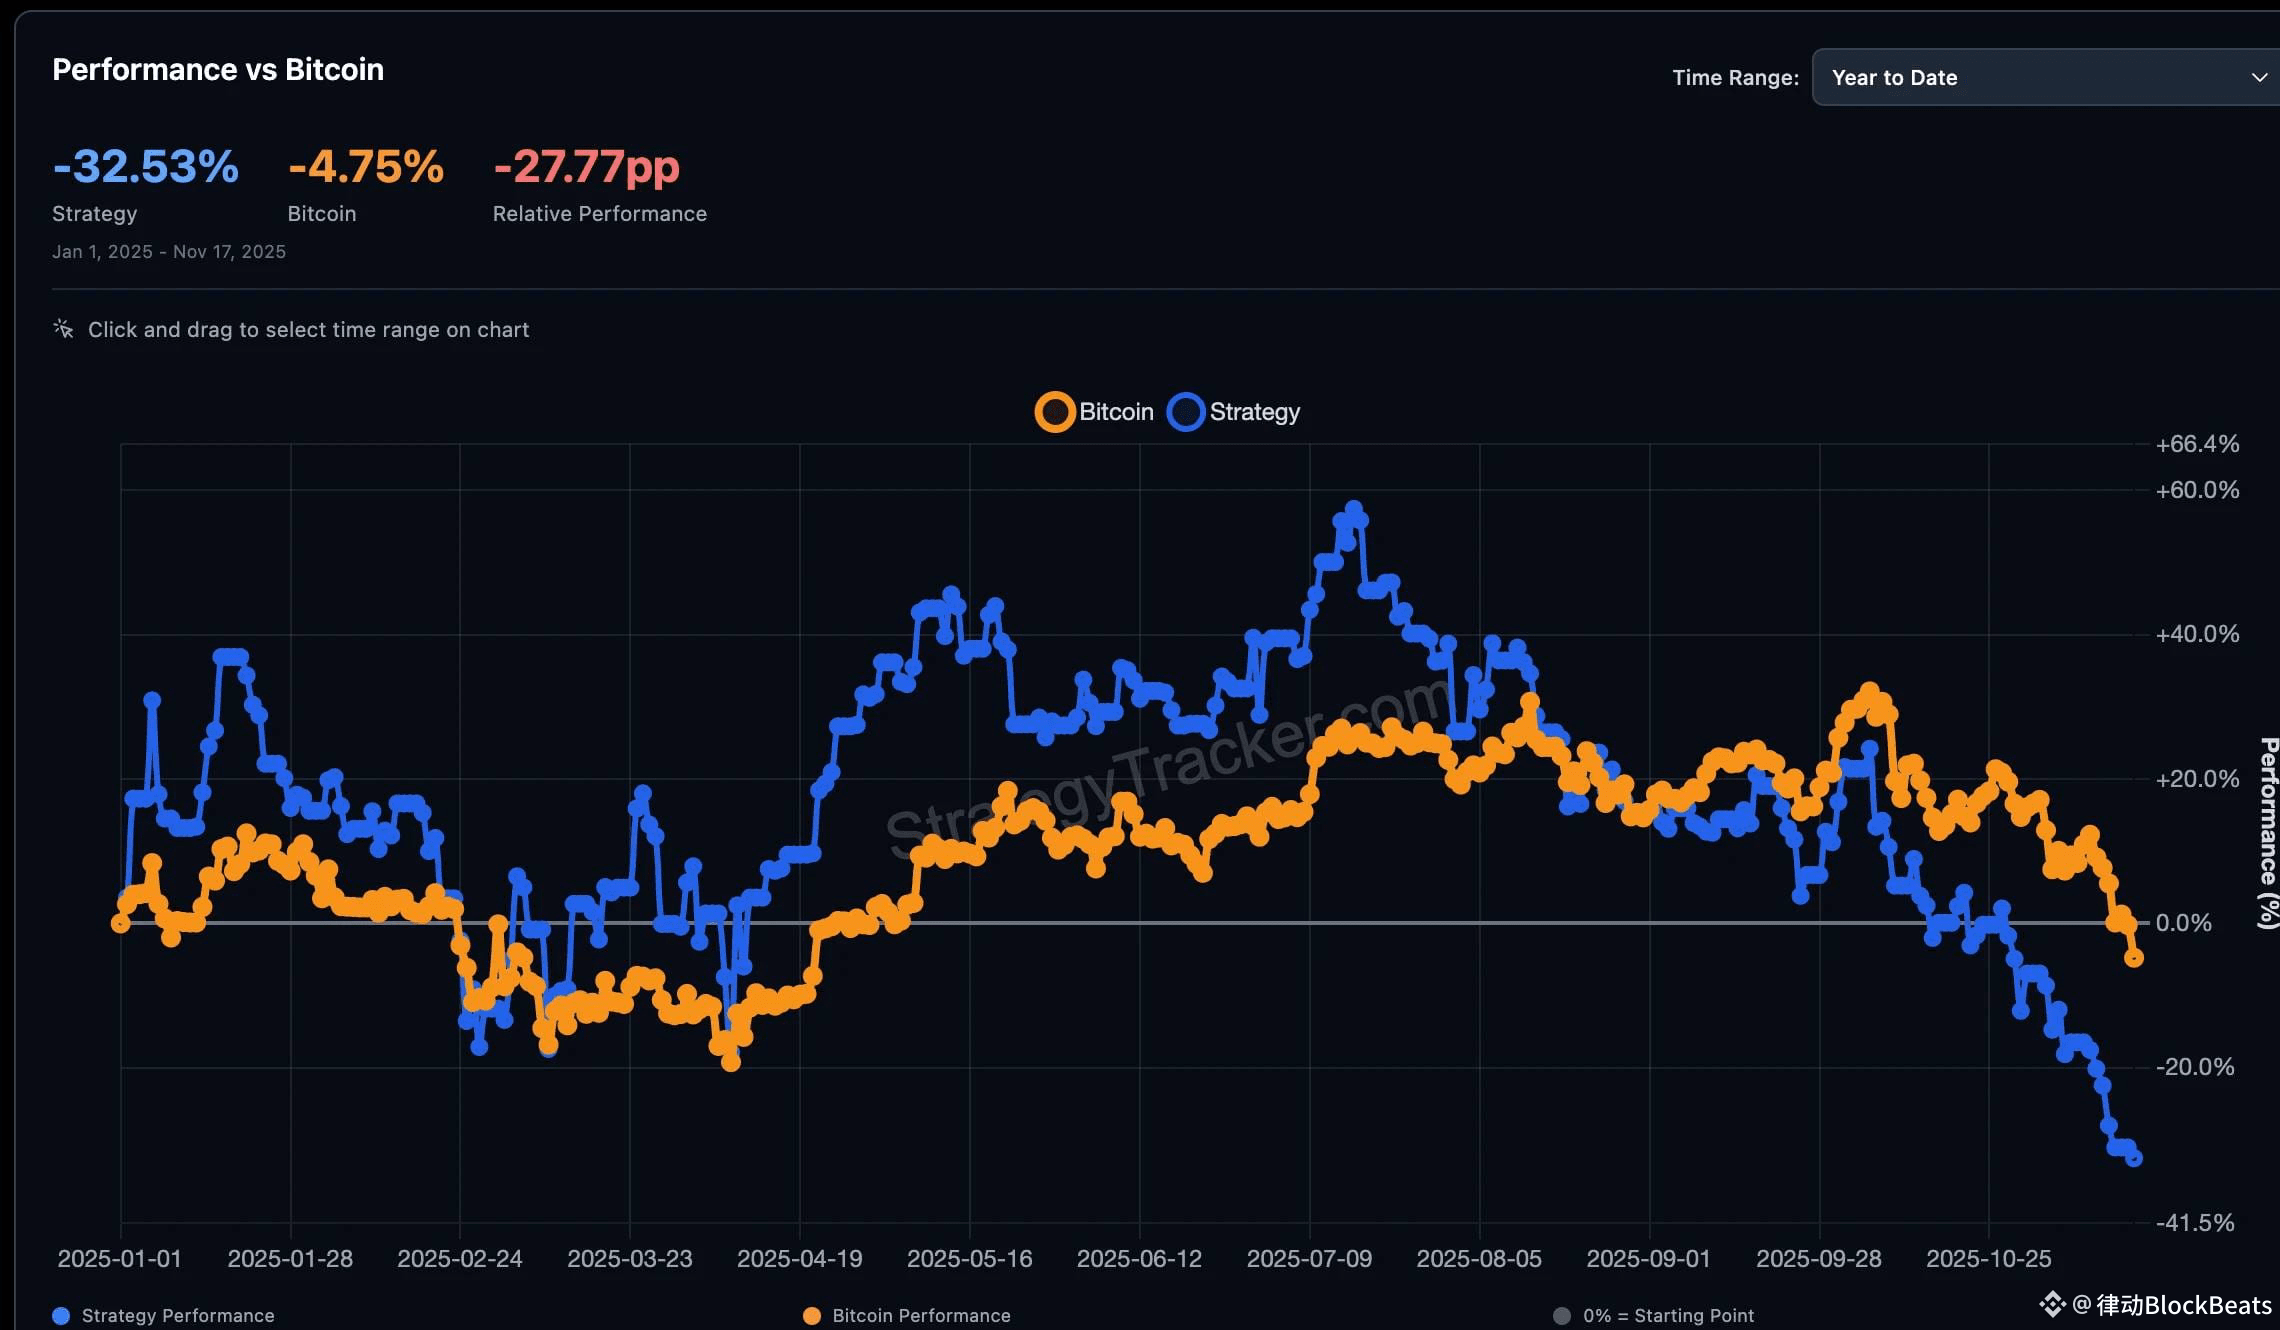
Task: Click the +40.0% y-axis label
Action: coord(2196,634)
